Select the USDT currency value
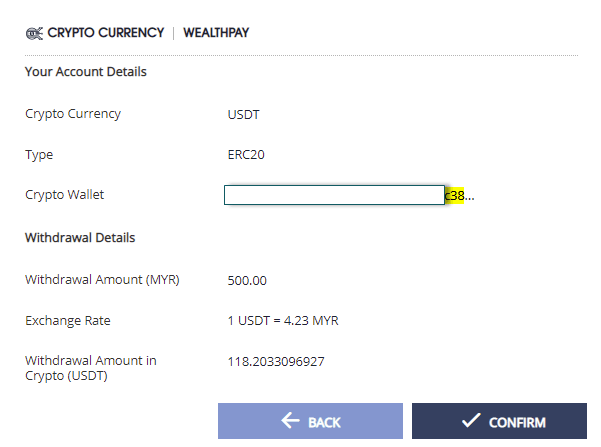The width and height of the screenshot is (601, 447). [x=245, y=115]
